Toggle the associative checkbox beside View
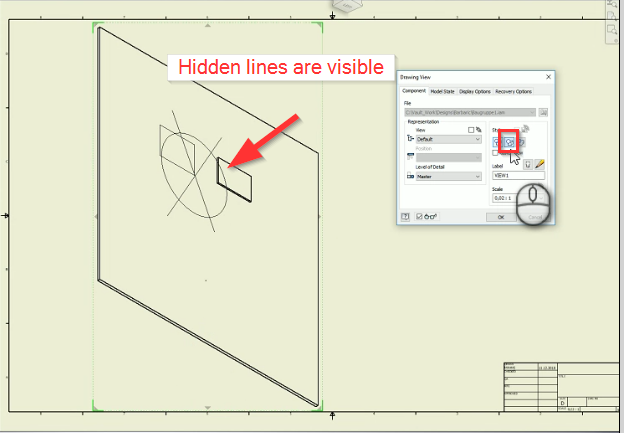The height and width of the screenshot is (433, 624). (471, 130)
